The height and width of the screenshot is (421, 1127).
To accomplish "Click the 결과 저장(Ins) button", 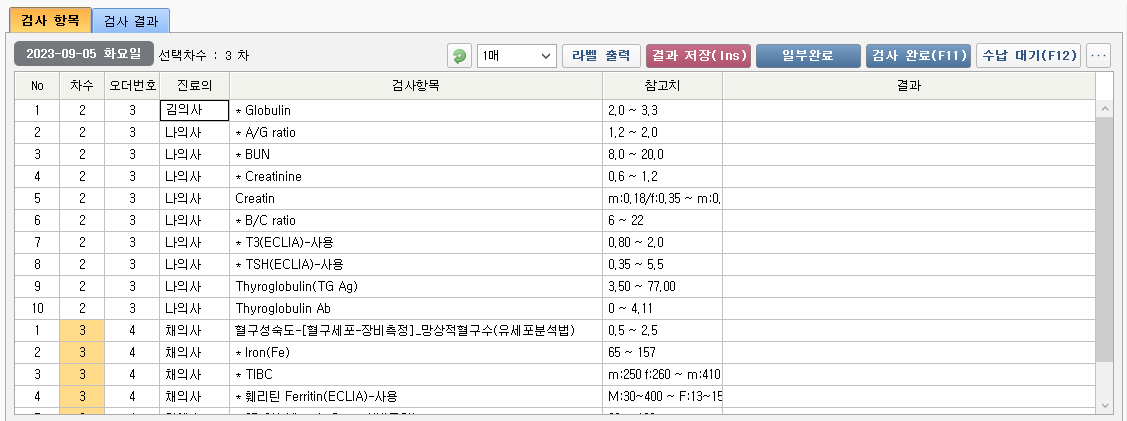I will 698,56.
